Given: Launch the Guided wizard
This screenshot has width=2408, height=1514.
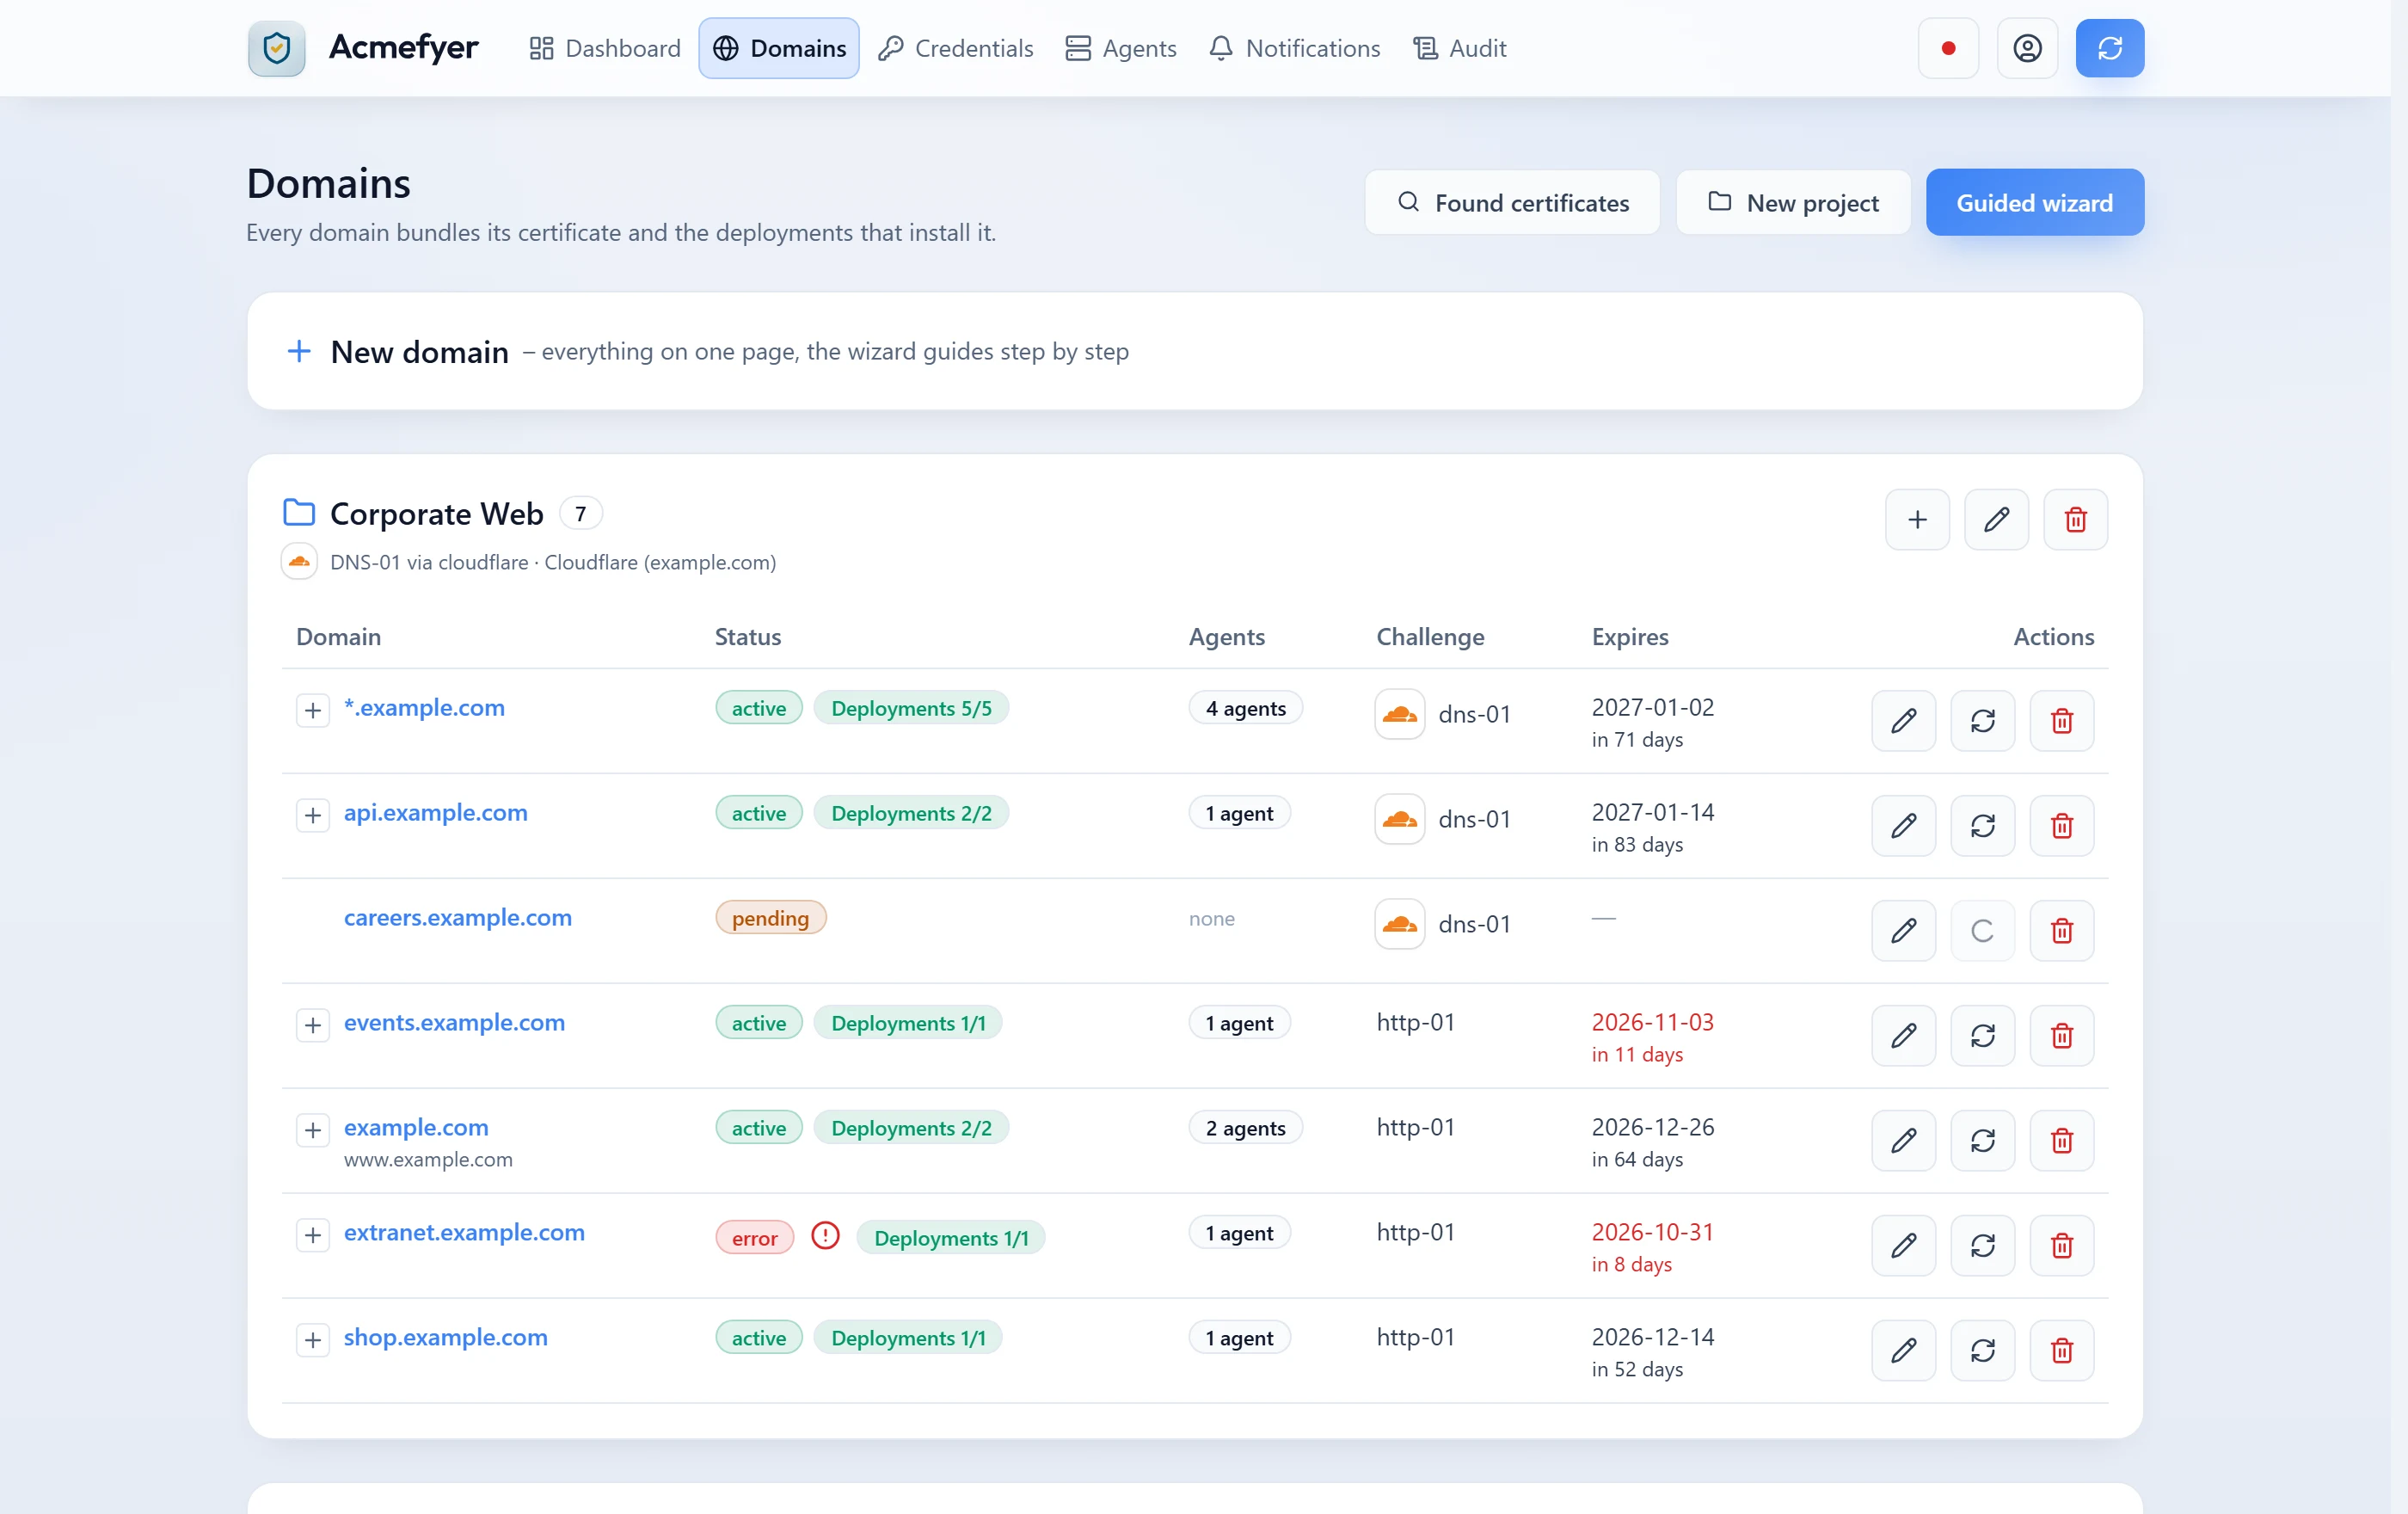Looking at the screenshot, I should [x=2034, y=202].
